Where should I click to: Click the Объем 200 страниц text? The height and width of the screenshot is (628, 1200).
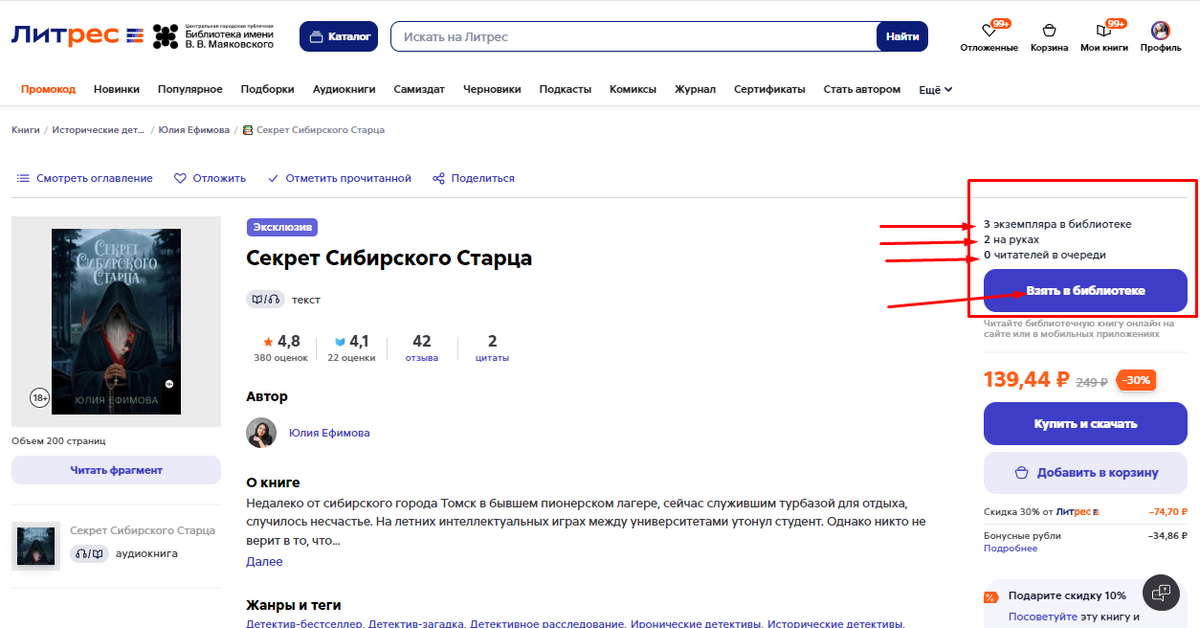click(x=58, y=440)
